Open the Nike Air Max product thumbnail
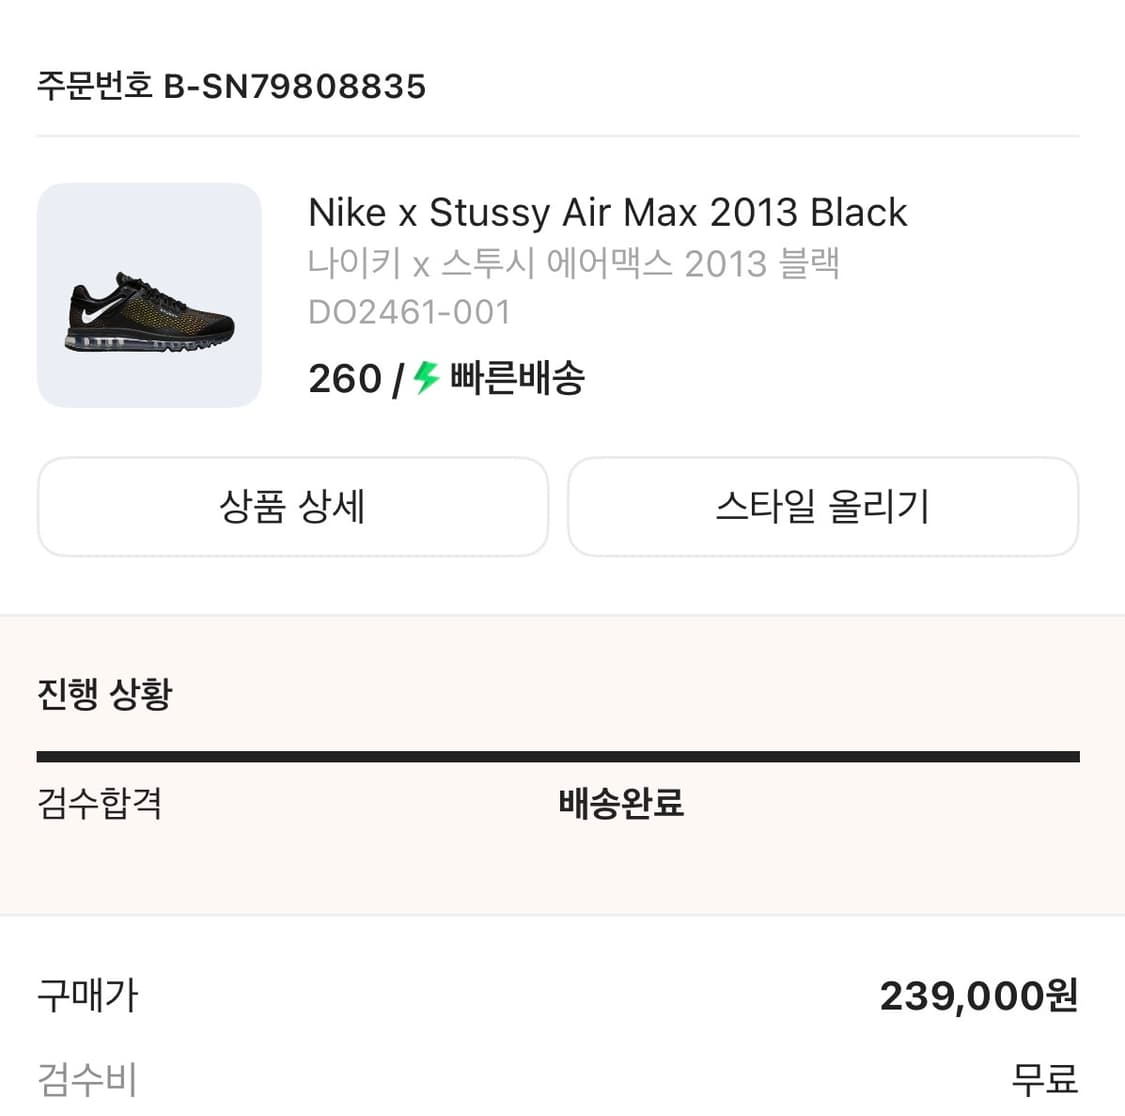 point(148,295)
